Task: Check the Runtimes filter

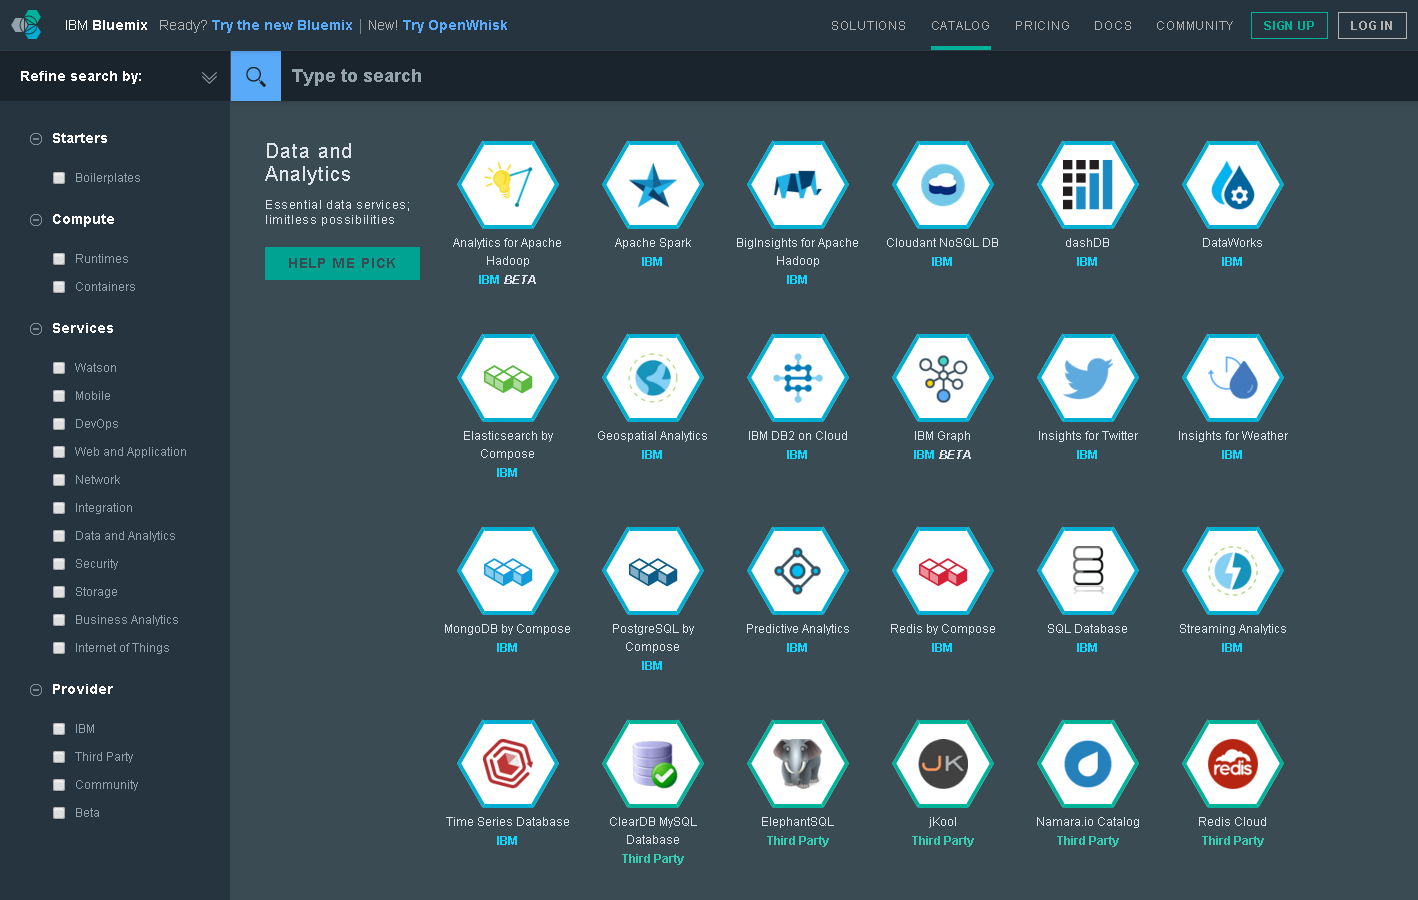Action: click(x=59, y=259)
